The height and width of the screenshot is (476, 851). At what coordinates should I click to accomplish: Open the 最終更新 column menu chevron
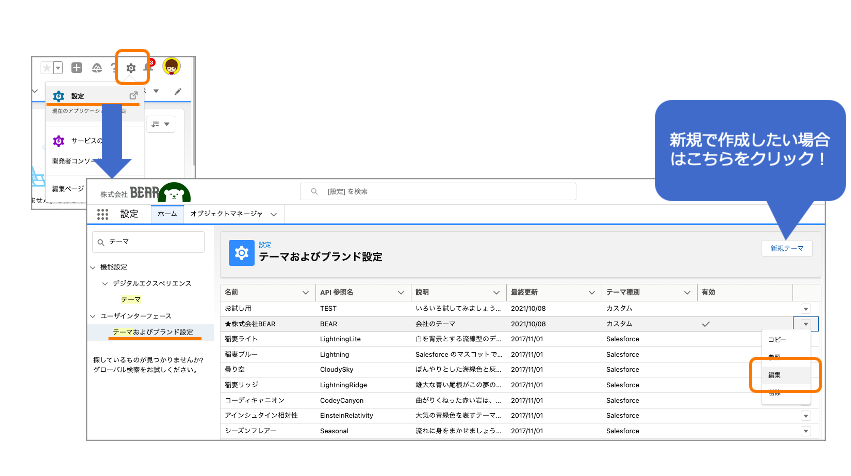pos(592,293)
